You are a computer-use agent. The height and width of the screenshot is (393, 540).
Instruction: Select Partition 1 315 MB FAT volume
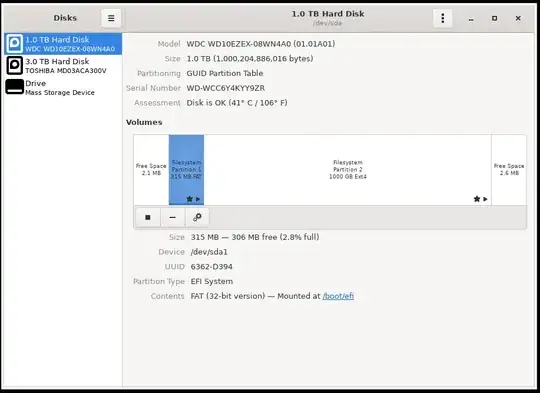(x=186, y=170)
